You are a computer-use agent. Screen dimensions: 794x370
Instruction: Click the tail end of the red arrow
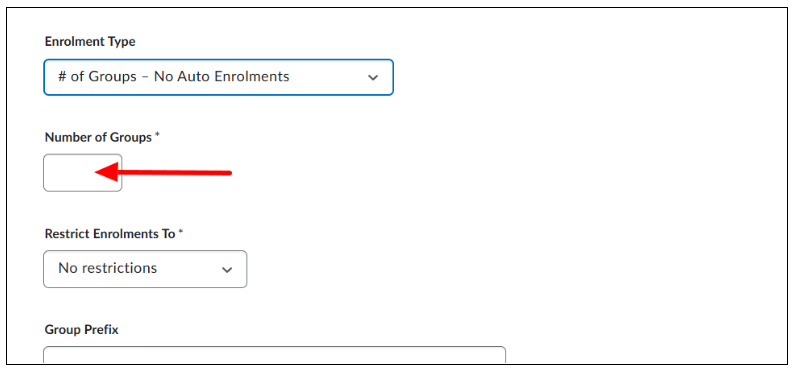click(x=228, y=173)
